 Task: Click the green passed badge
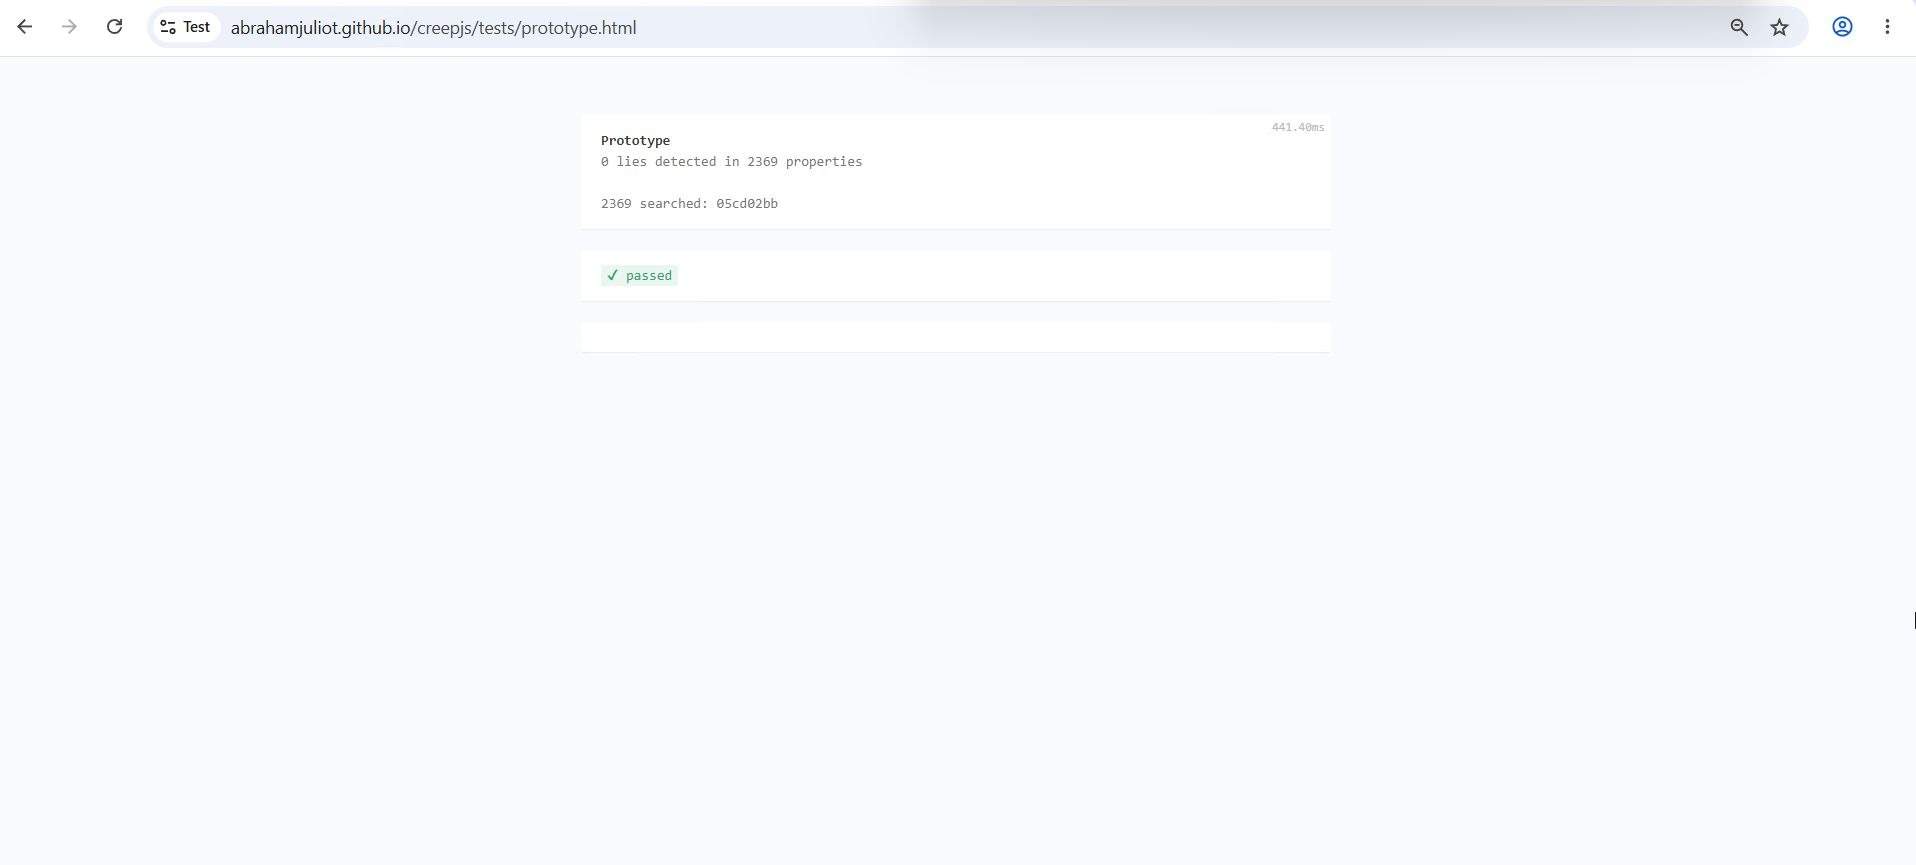[639, 275]
